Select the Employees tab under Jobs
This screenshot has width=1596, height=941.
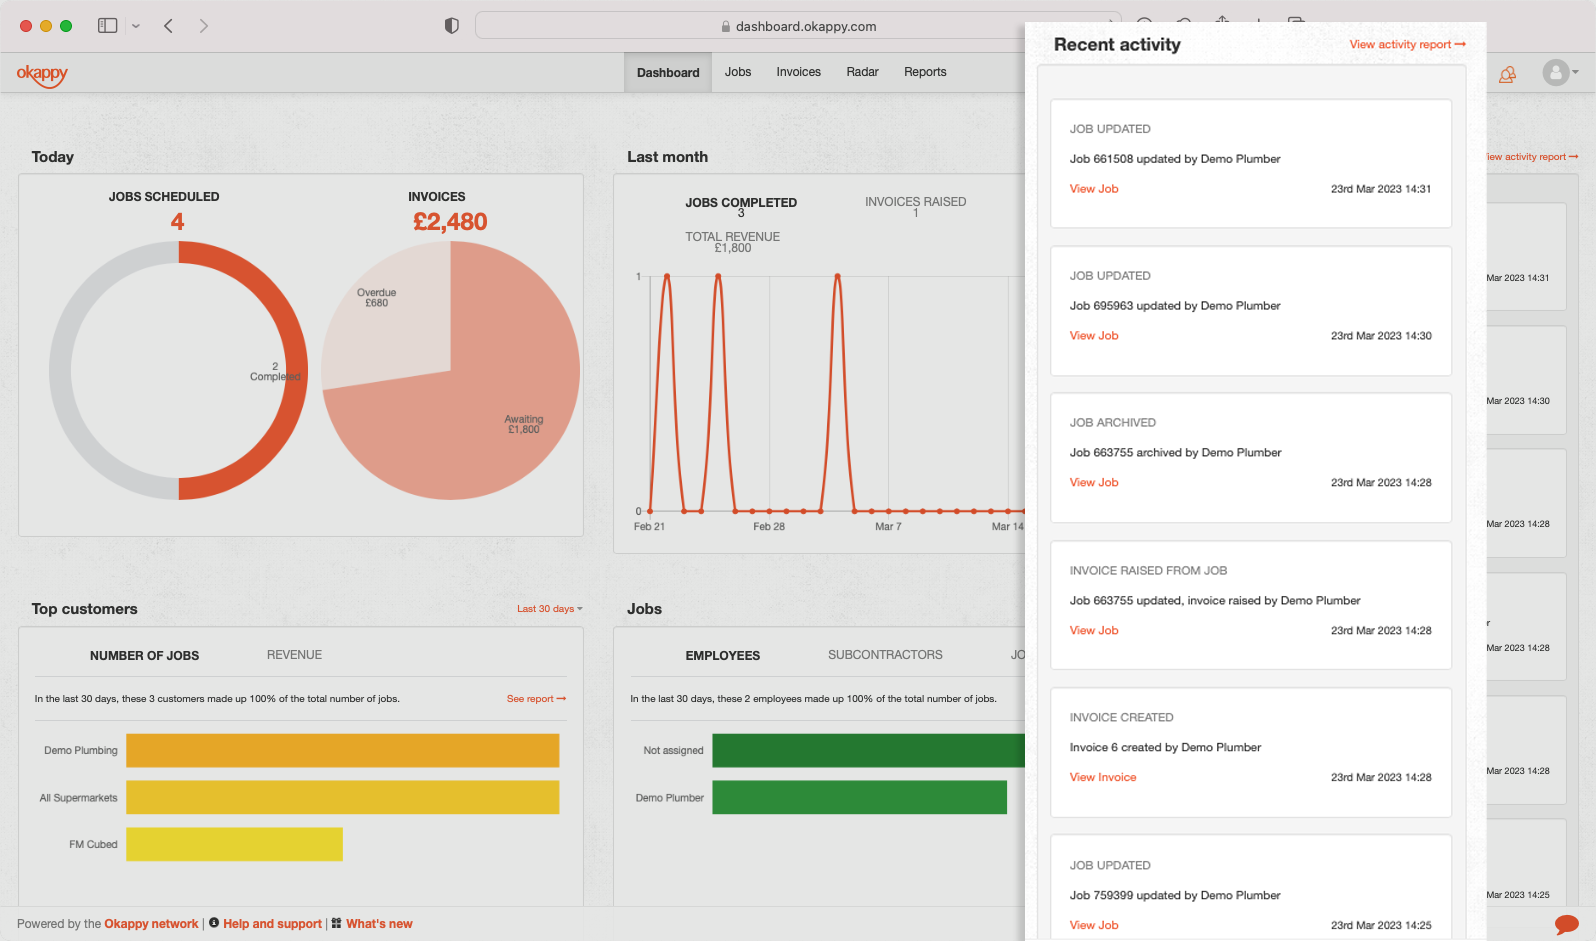point(723,656)
